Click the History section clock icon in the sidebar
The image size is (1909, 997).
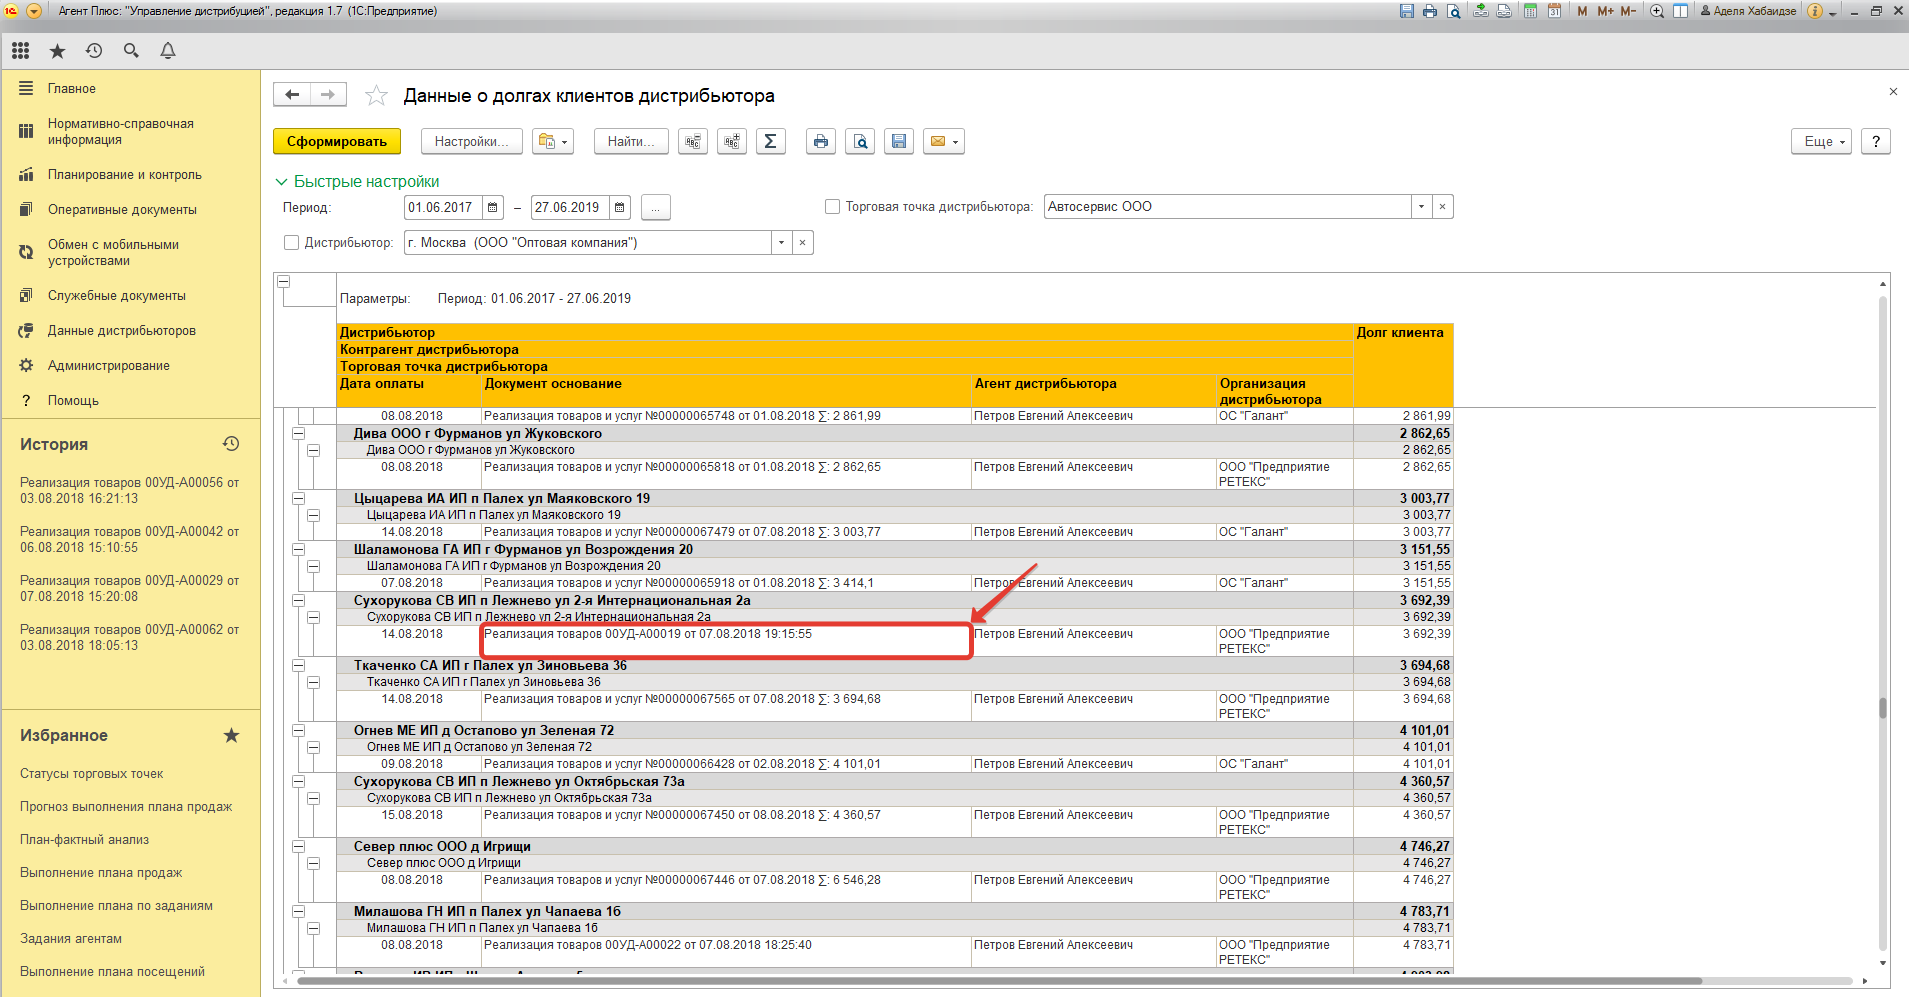(231, 444)
